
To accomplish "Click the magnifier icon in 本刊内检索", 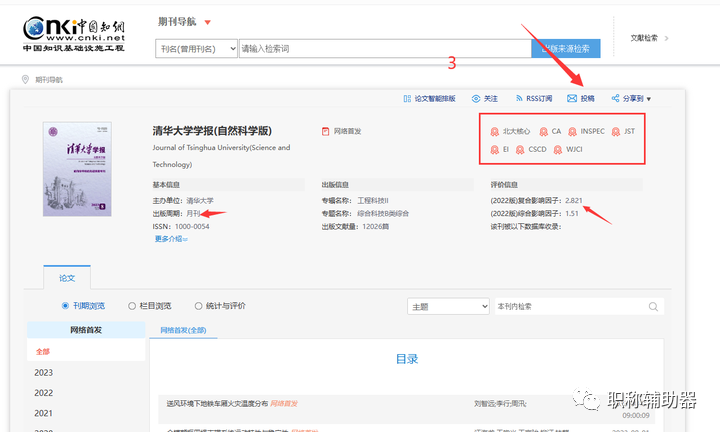I will [x=653, y=307].
